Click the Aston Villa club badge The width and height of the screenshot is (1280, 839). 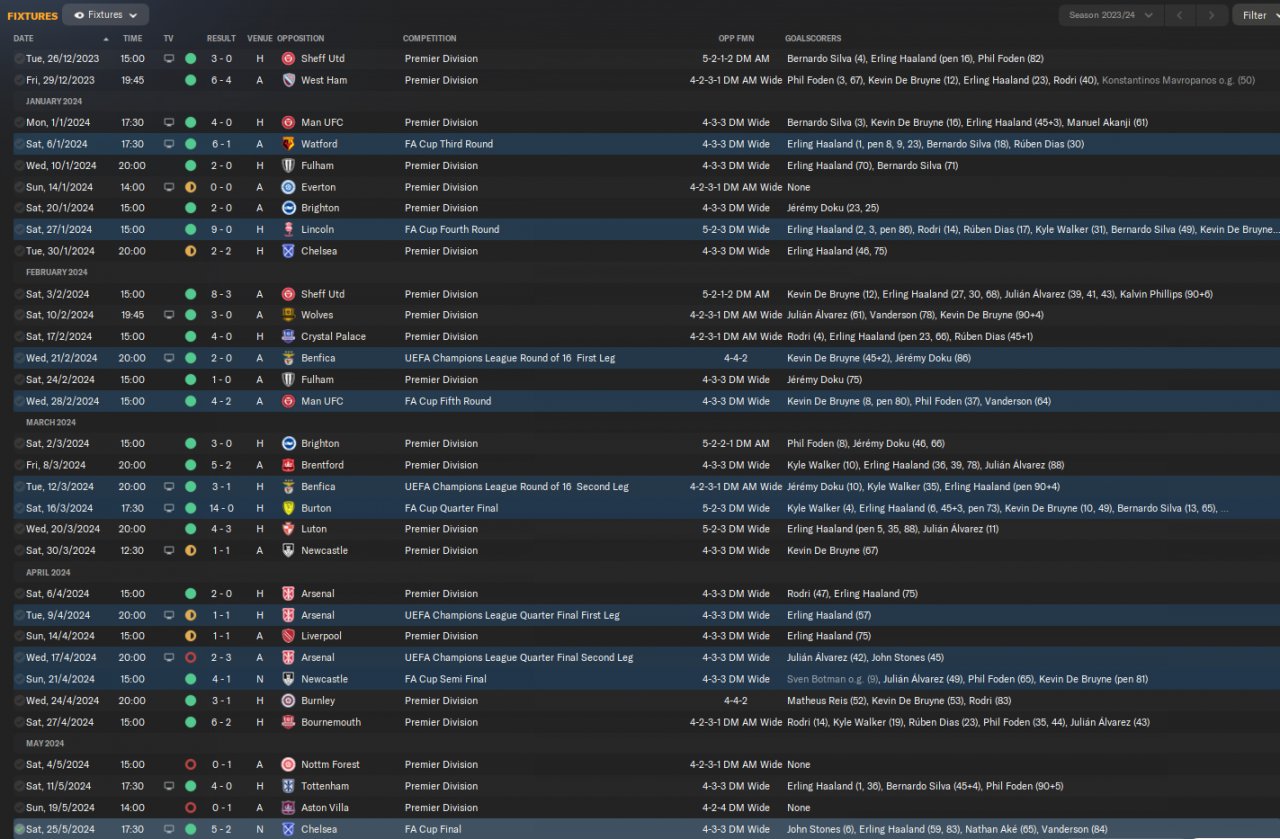(x=288, y=808)
